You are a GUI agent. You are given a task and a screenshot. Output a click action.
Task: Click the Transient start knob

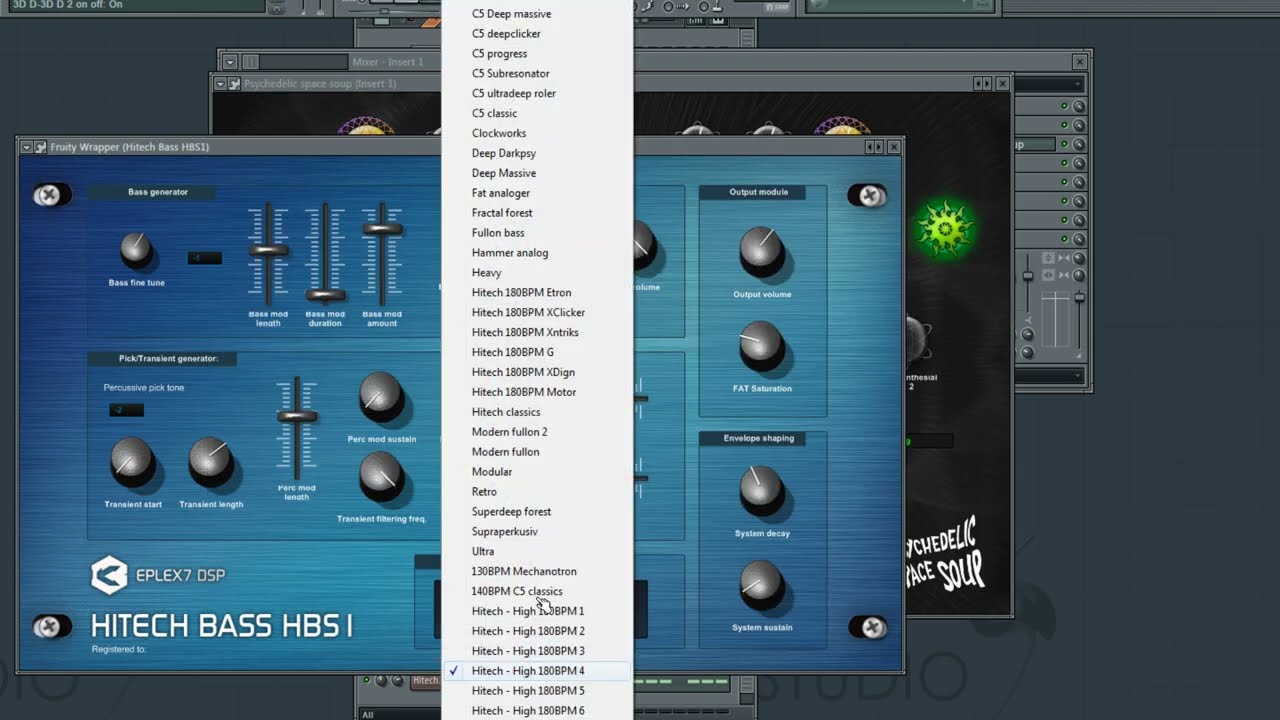[x=132, y=464]
